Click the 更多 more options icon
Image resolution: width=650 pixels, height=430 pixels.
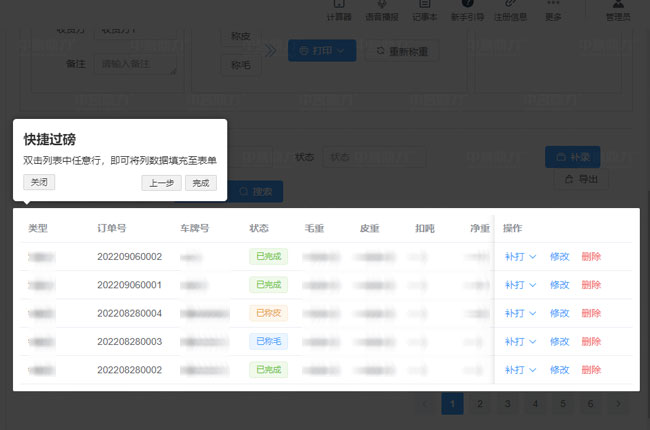click(553, 8)
